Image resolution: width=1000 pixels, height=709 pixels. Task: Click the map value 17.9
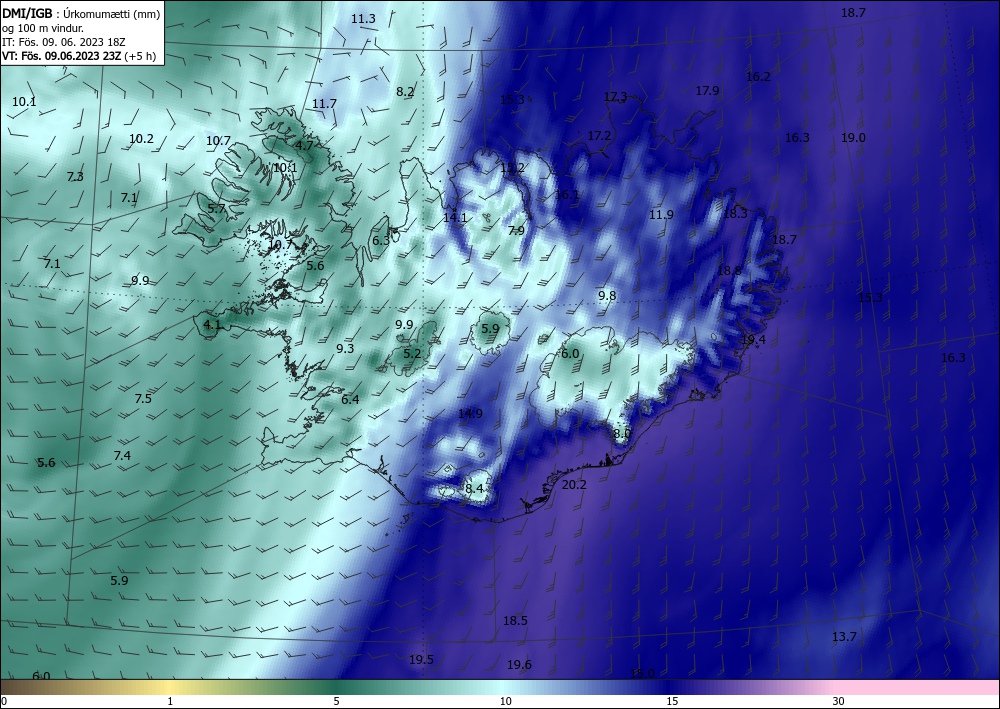[707, 91]
